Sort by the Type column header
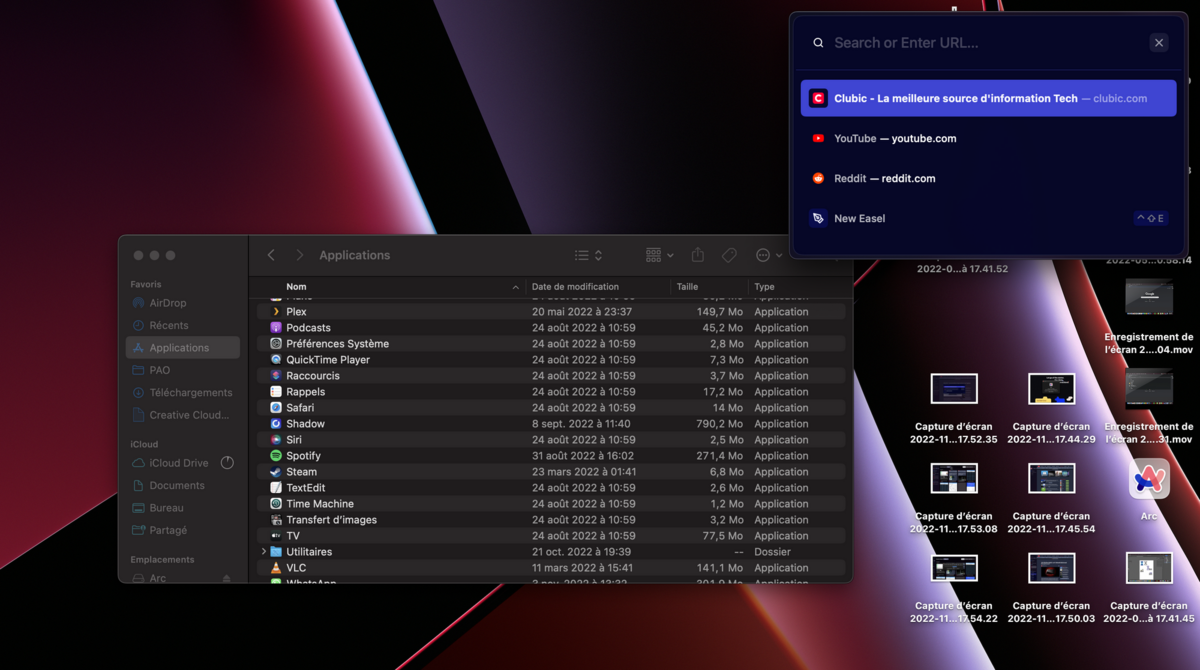Screen dimensions: 1200x670 pos(764,287)
